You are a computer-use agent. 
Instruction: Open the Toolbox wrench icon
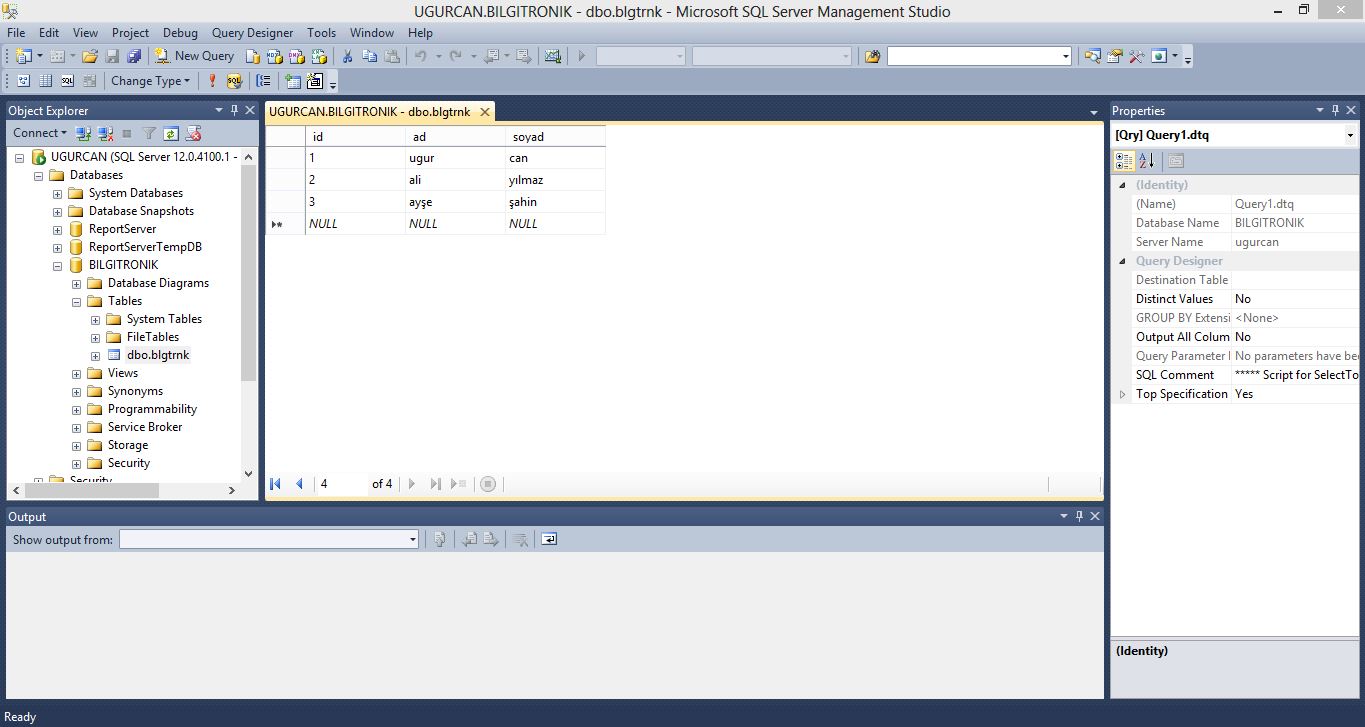click(1136, 56)
